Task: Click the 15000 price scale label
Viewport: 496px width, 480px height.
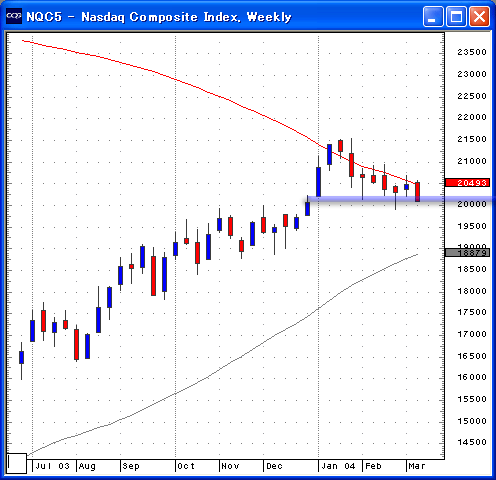Action: [x=472, y=421]
